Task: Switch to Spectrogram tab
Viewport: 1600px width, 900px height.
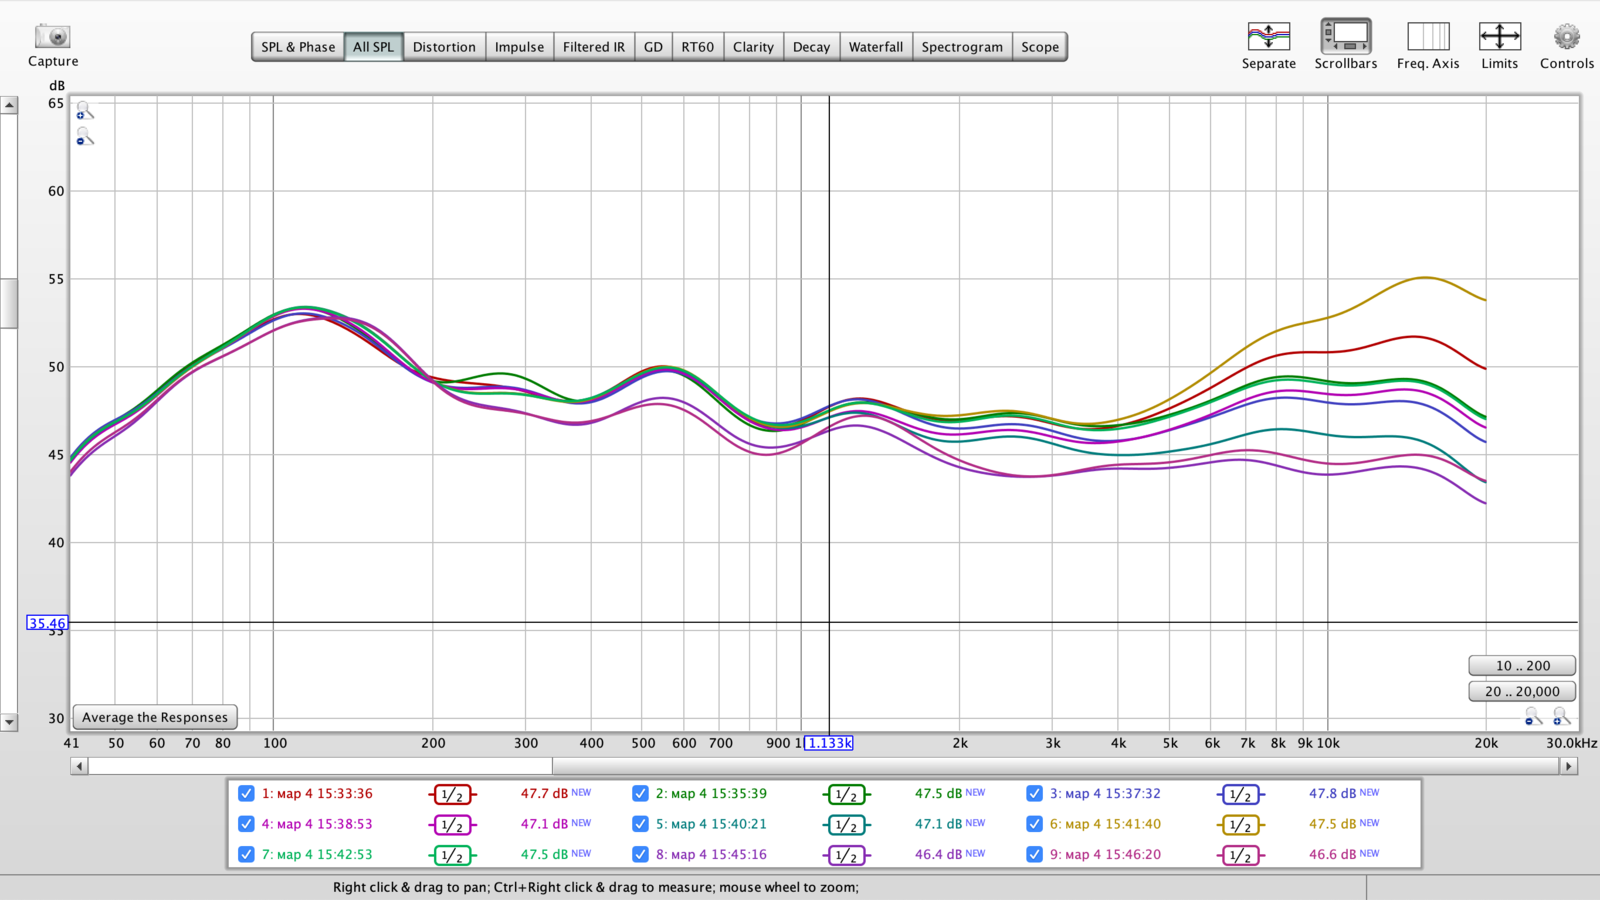Action: click(961, 47)
